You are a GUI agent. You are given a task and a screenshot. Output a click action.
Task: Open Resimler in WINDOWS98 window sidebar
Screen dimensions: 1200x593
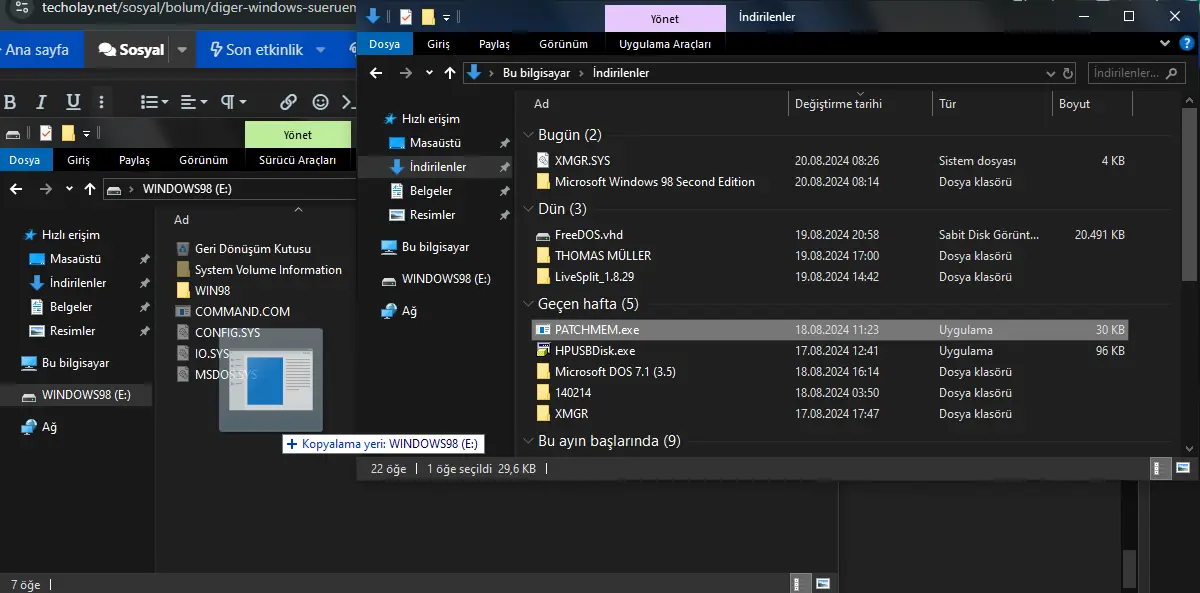tap(73, 331)
